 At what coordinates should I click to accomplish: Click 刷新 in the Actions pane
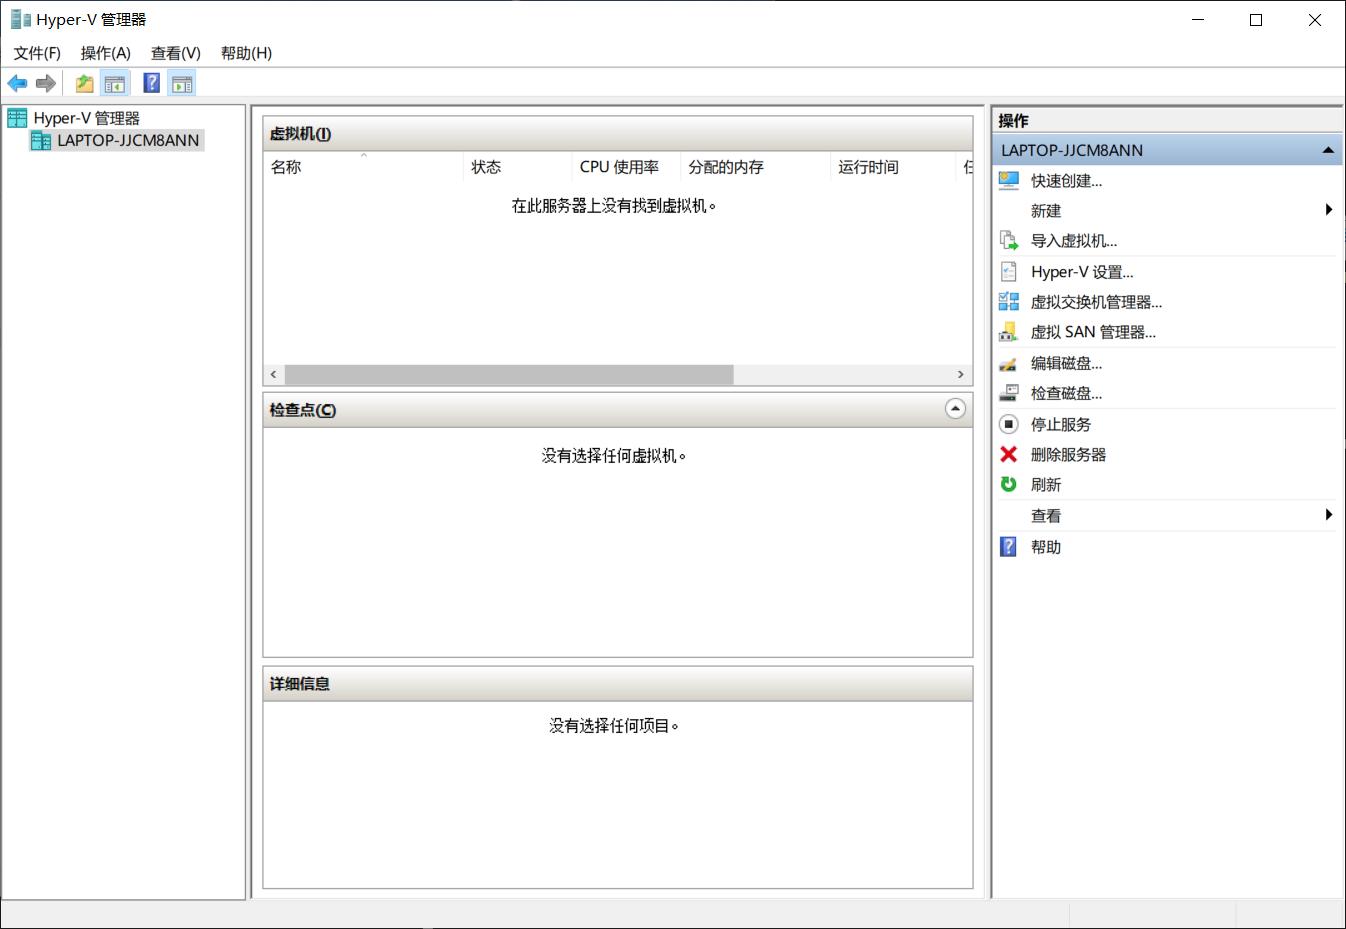point(1046,484)
